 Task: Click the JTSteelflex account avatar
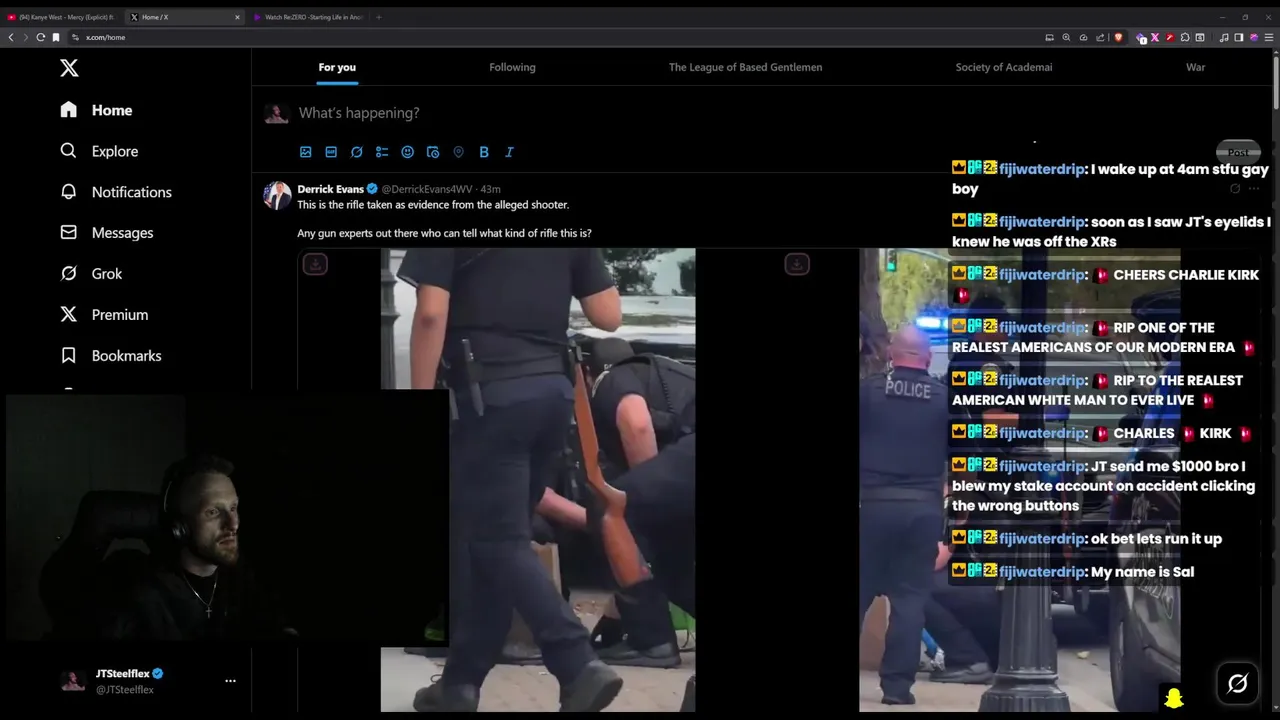pyautogui.click(x=72, y=681)
